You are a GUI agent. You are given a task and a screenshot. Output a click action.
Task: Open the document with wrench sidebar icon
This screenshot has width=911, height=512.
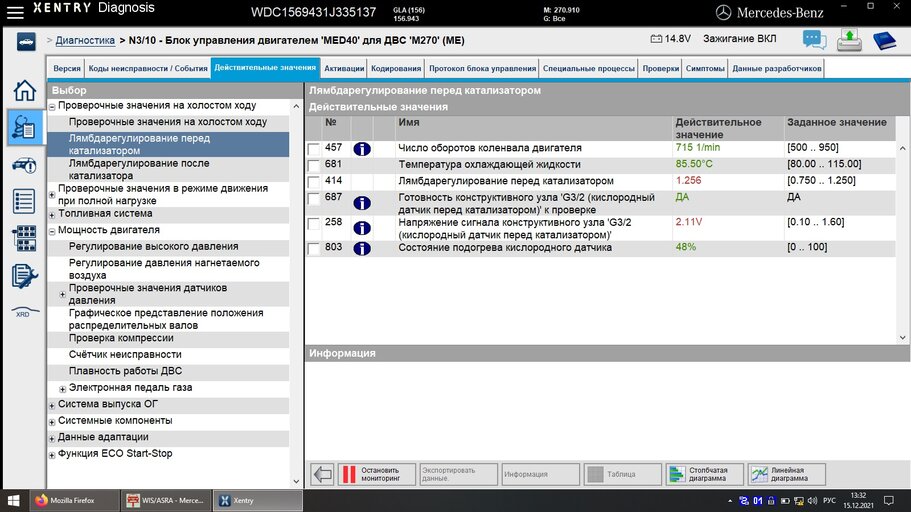tap(24, 276)
